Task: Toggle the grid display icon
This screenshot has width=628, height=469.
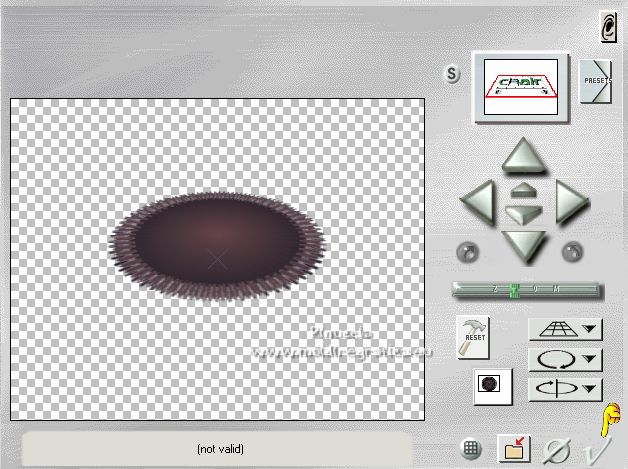Action: click(471, 449)
